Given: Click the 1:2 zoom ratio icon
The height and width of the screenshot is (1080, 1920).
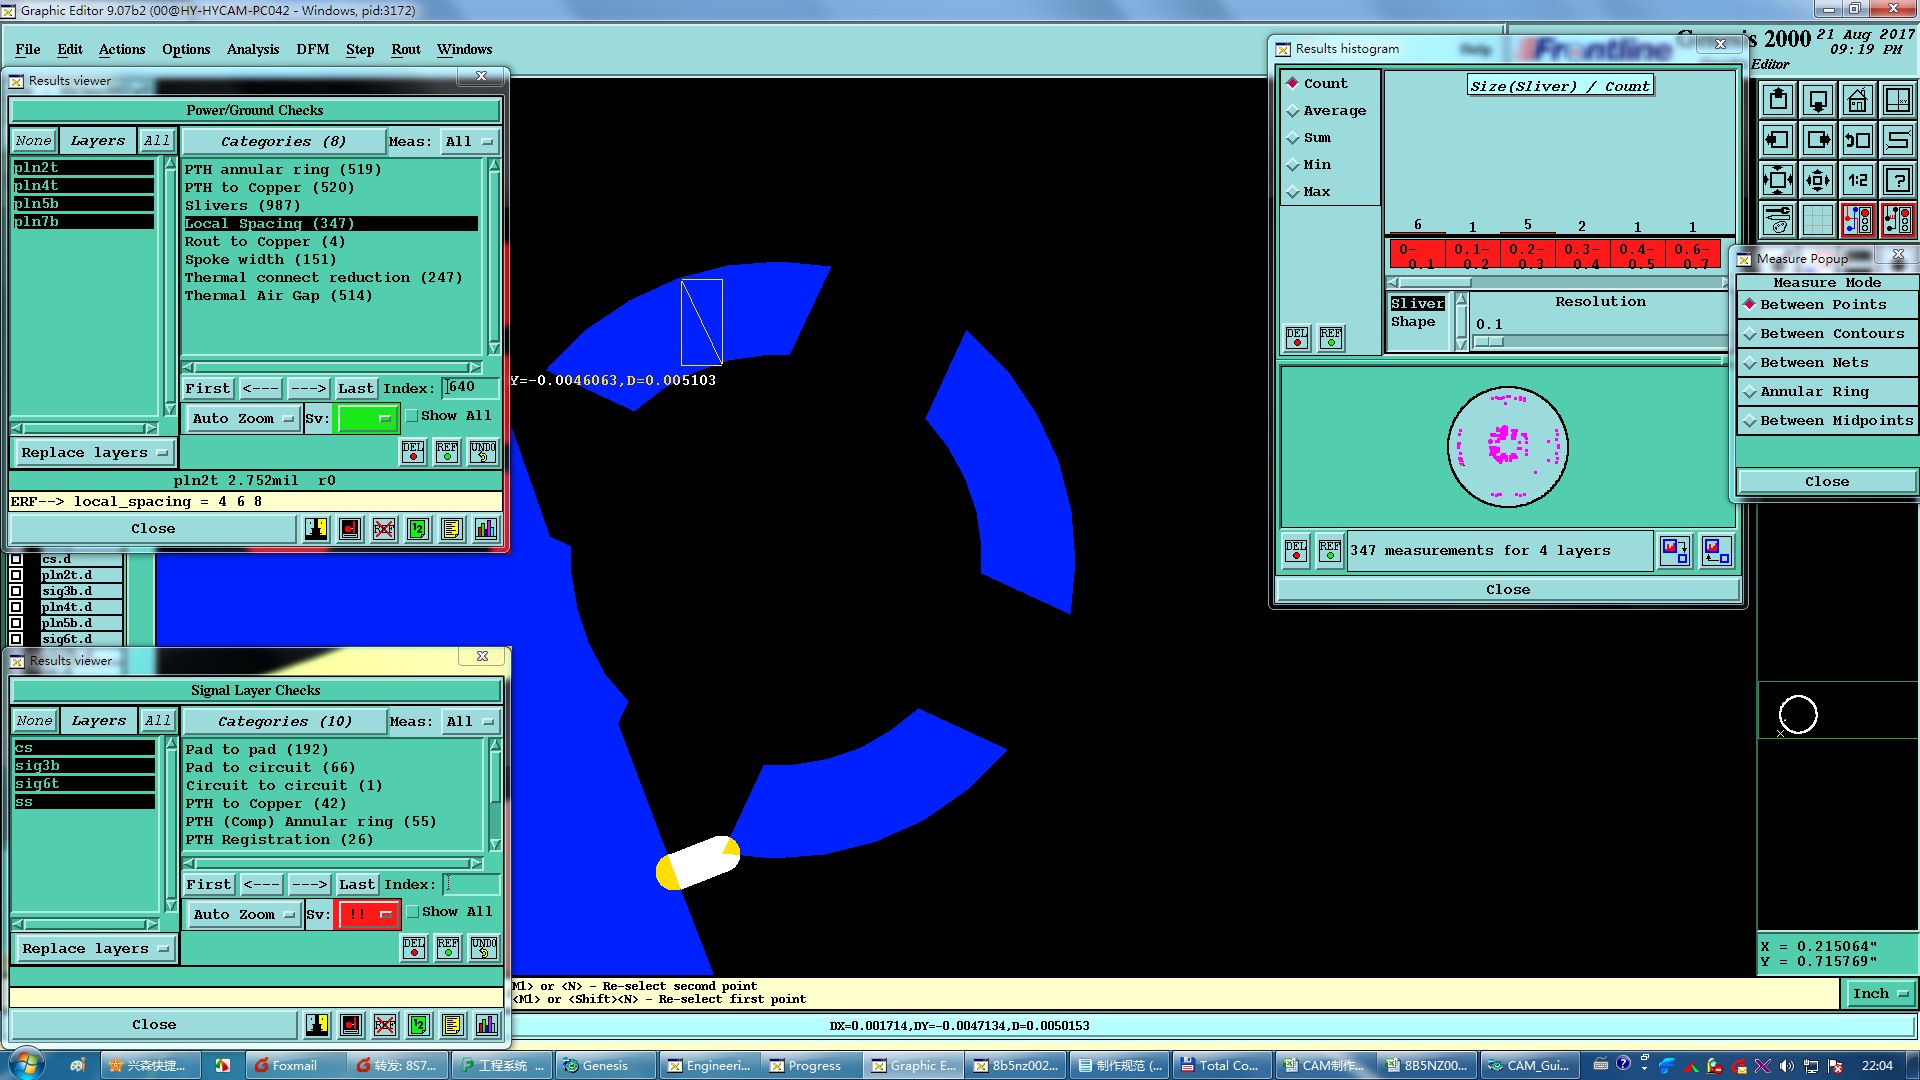Looking at the screenshot, I should click(x=1857, y=180).
